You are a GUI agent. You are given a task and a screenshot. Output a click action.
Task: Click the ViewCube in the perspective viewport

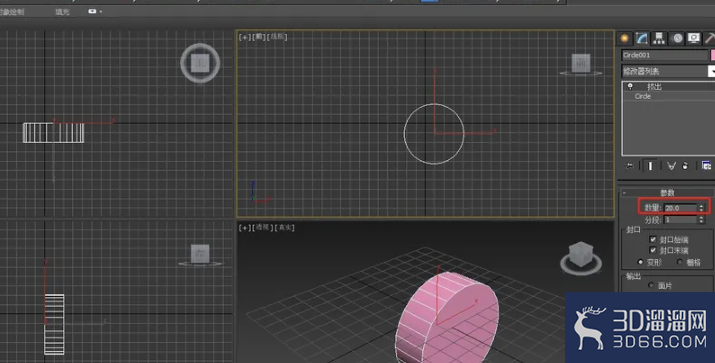click(581, 255)
